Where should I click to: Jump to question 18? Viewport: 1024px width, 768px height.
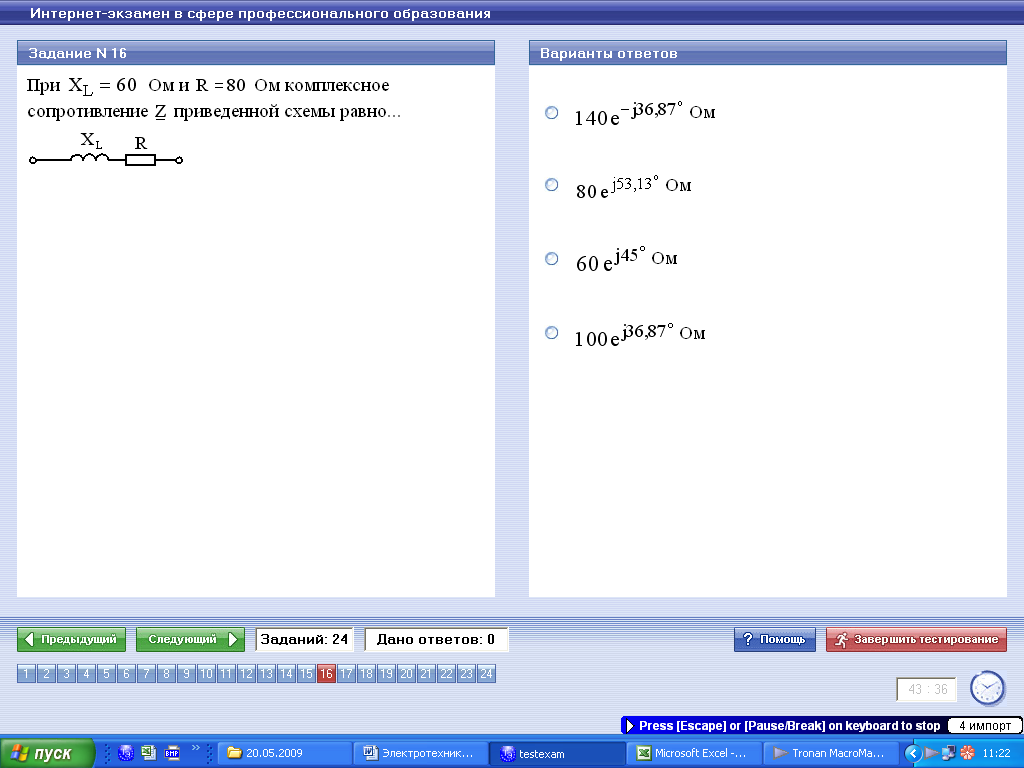(x=366, y=673)
